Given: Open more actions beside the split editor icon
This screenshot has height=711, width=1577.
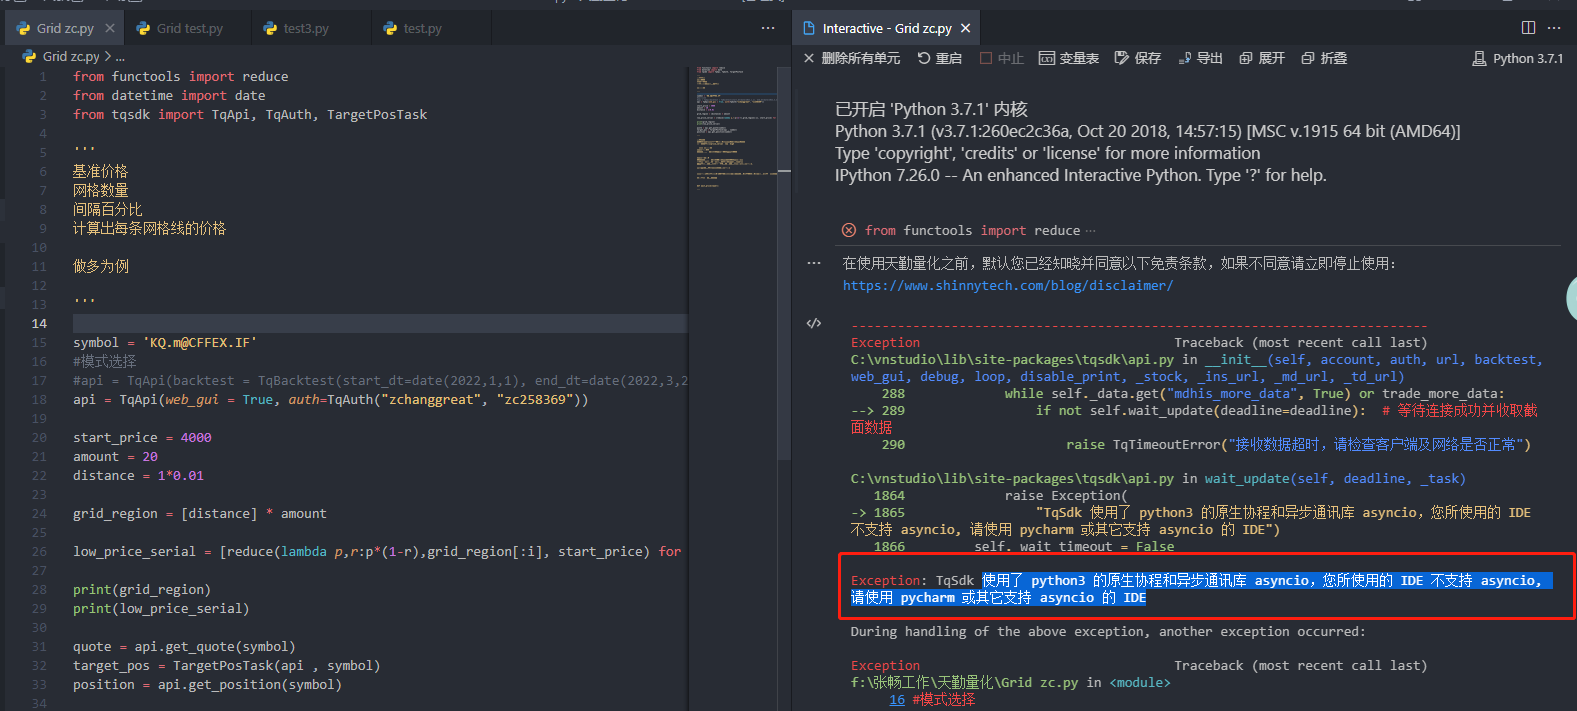Looking at the screenshot, I should pos(1554,27).
